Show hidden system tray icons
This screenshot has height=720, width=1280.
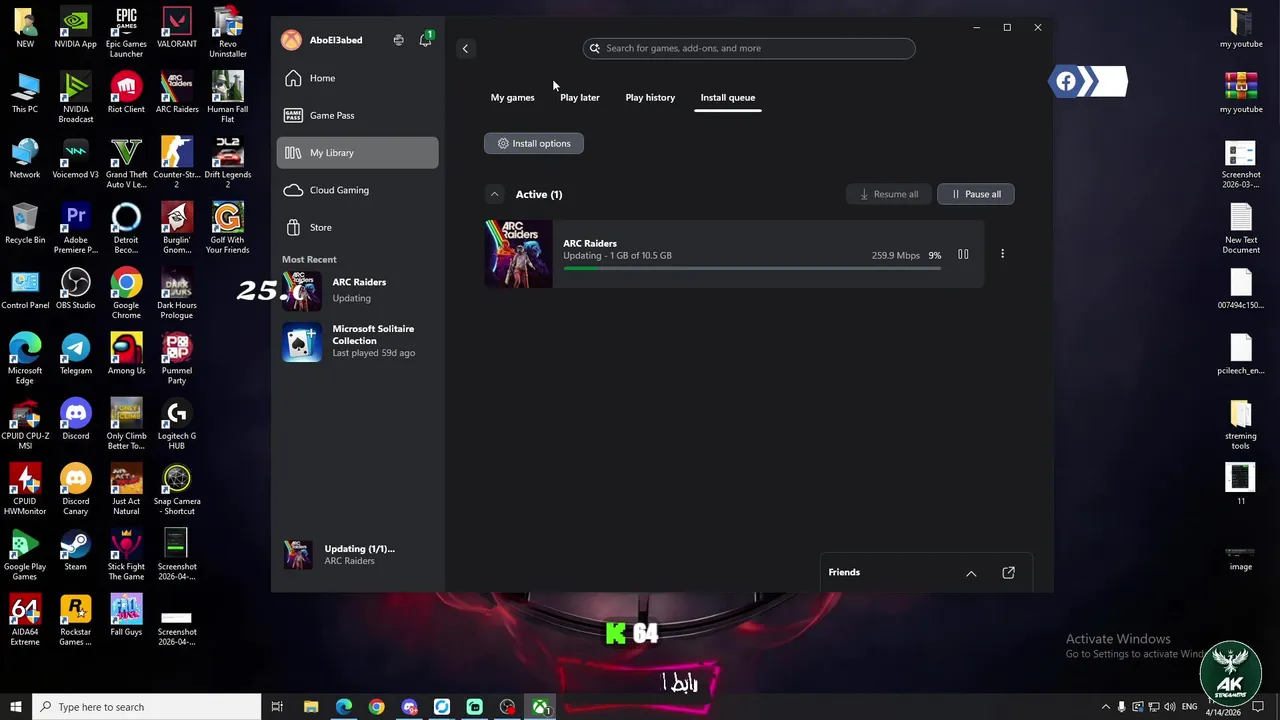[x=1106, y=707]
